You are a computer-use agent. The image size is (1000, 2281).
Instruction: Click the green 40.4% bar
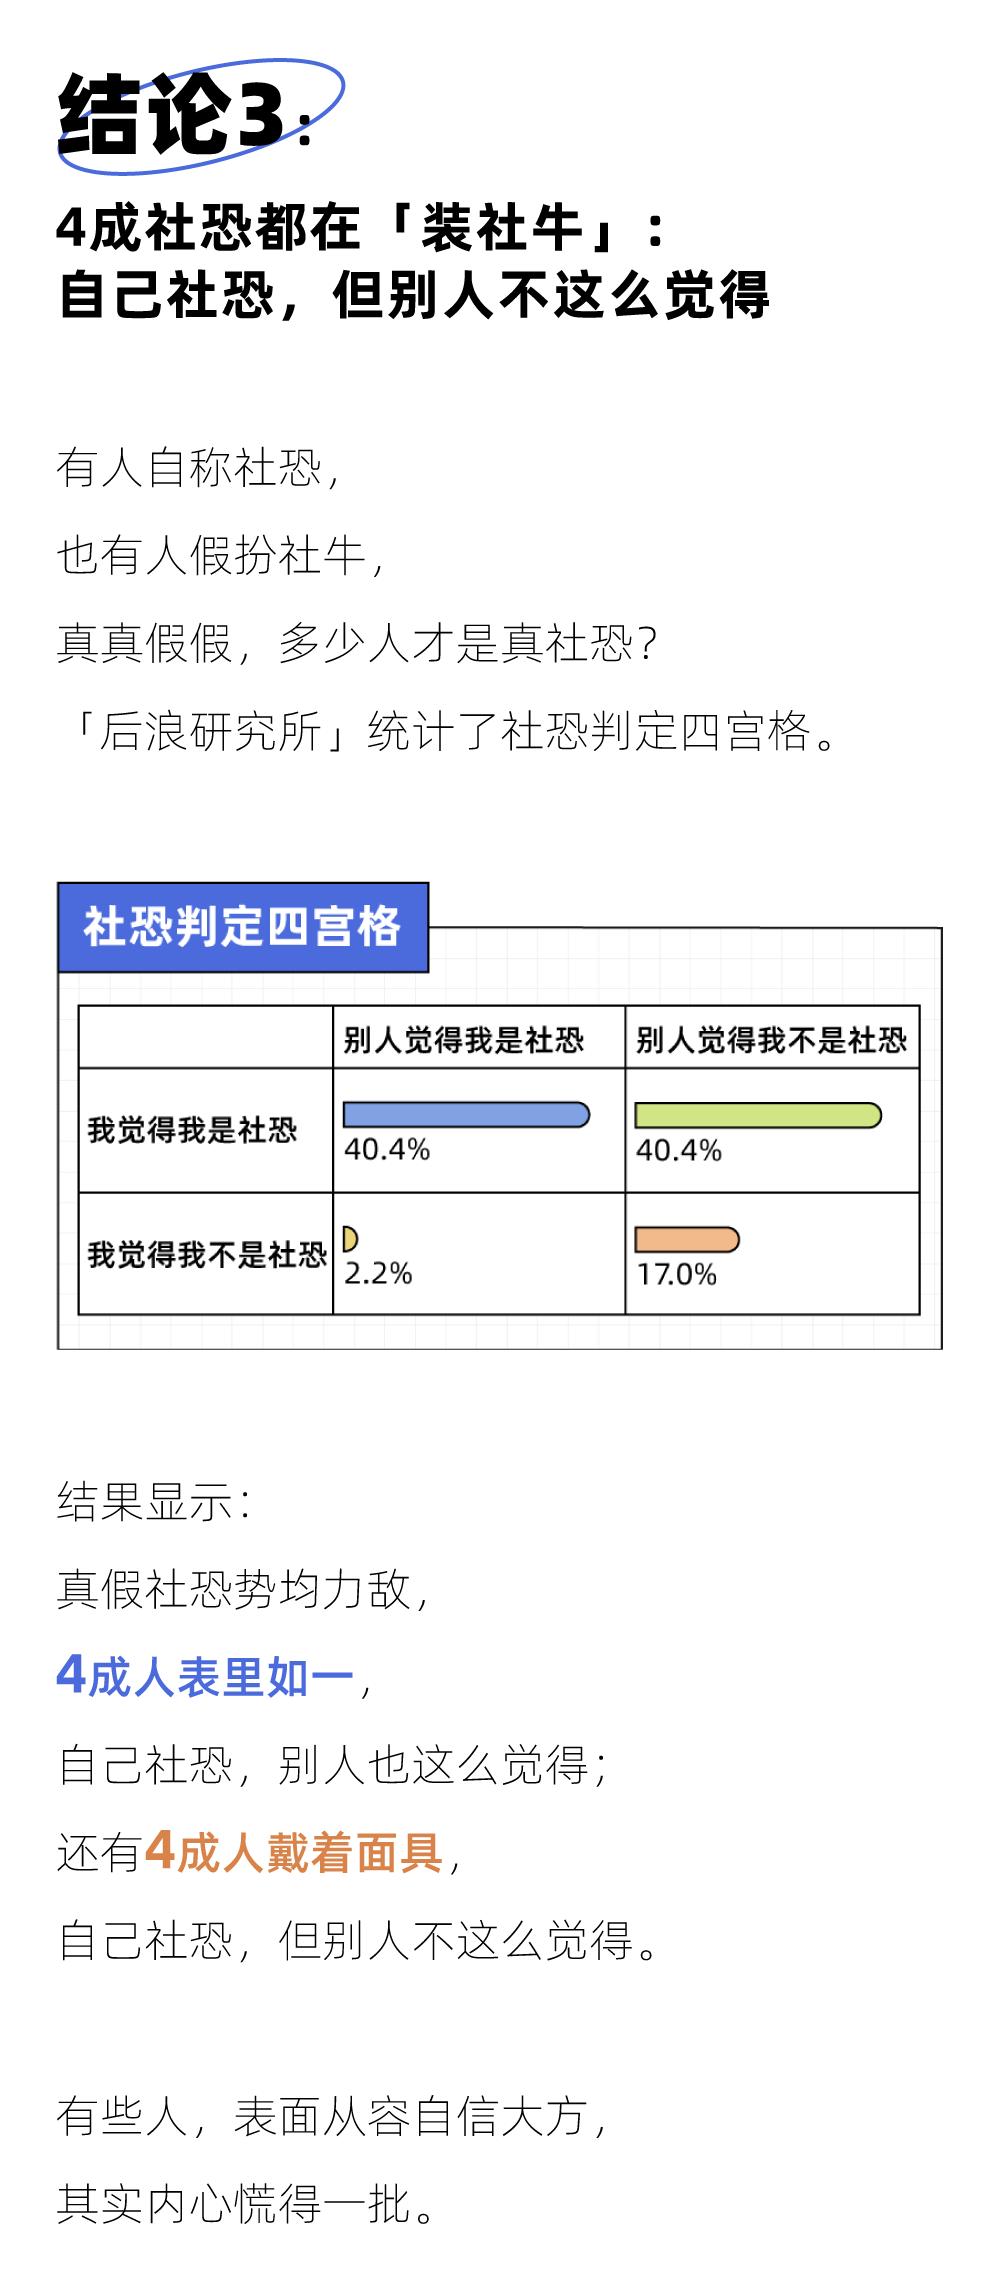[x=758, y=1115]
